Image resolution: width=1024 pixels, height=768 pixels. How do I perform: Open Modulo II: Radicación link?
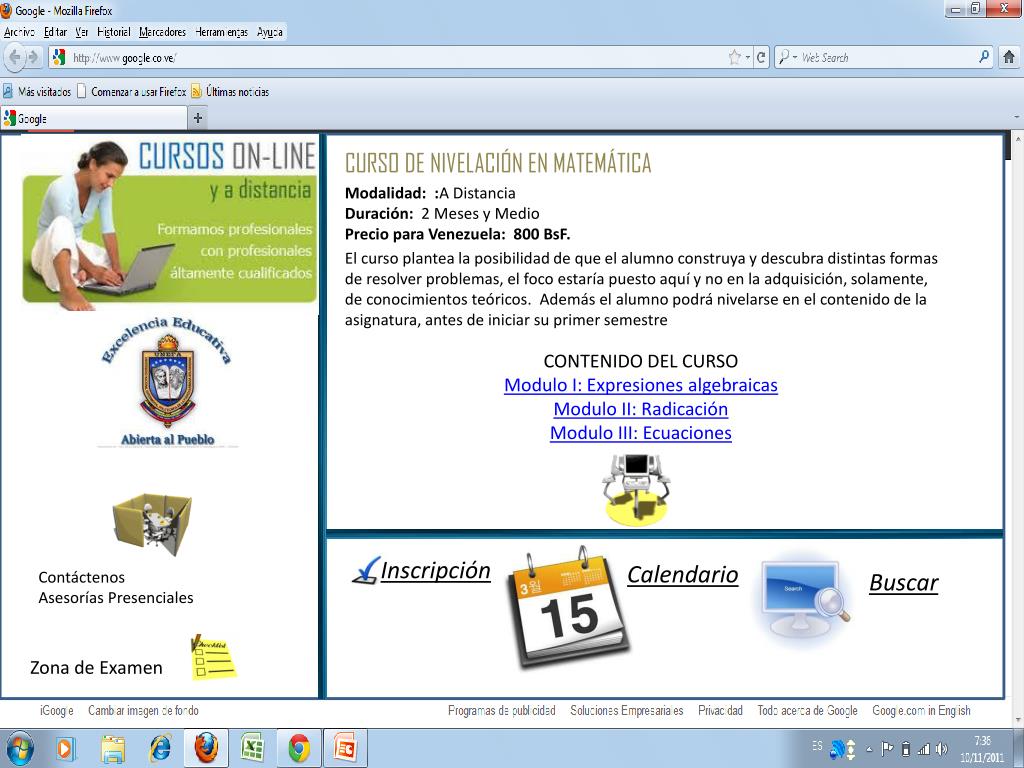pos(641,409)
